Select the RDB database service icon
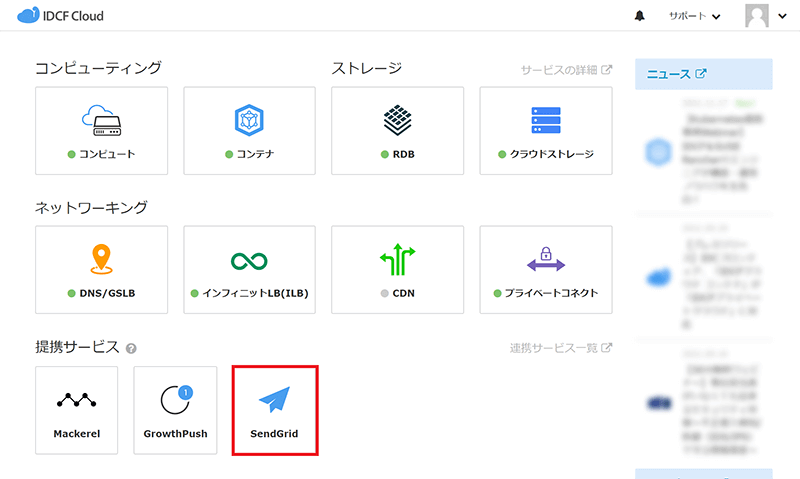The height and width of the screenshot is (479, 800). tap(397, 131)
